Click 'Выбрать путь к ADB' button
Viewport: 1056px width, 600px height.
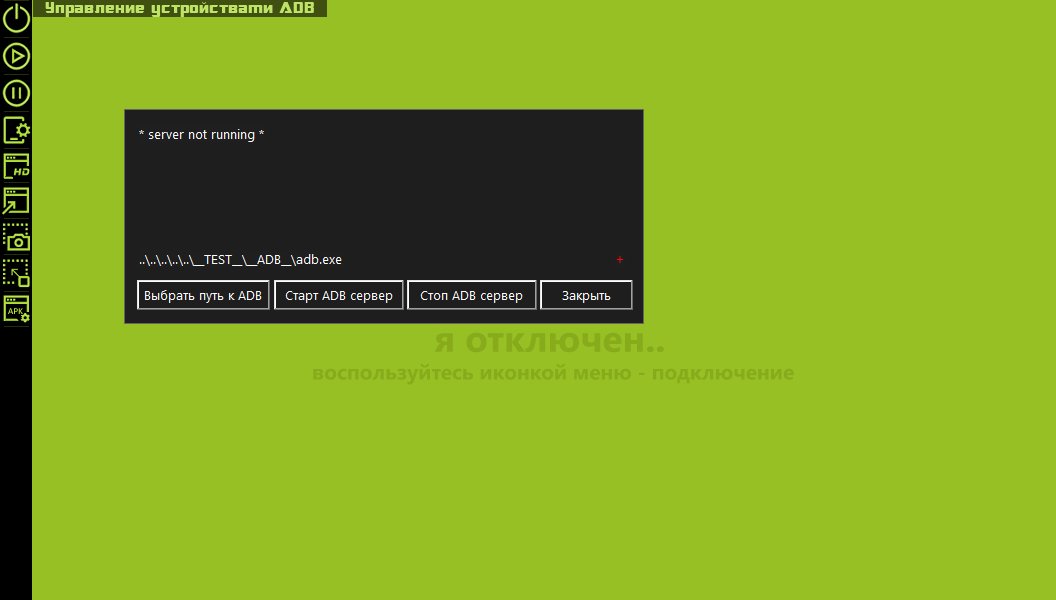click(x=203, y=295)
